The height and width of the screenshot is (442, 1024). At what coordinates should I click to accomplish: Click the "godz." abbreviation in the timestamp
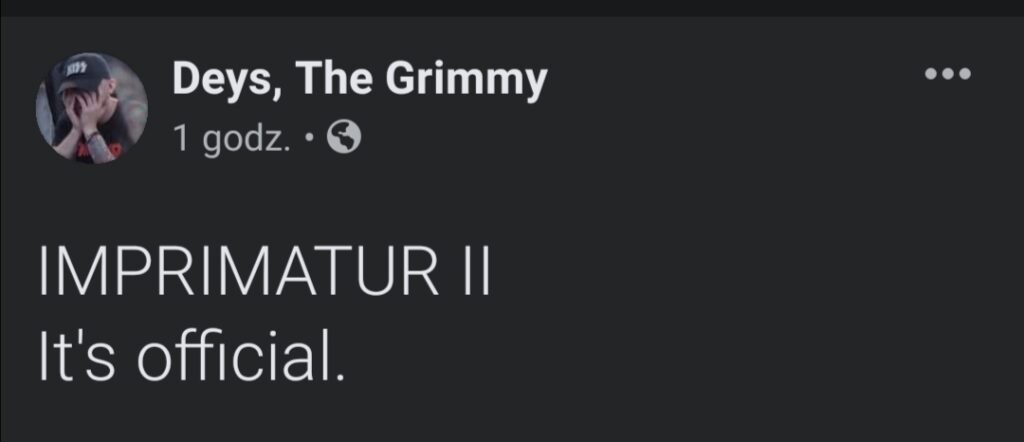coord(247,139)
